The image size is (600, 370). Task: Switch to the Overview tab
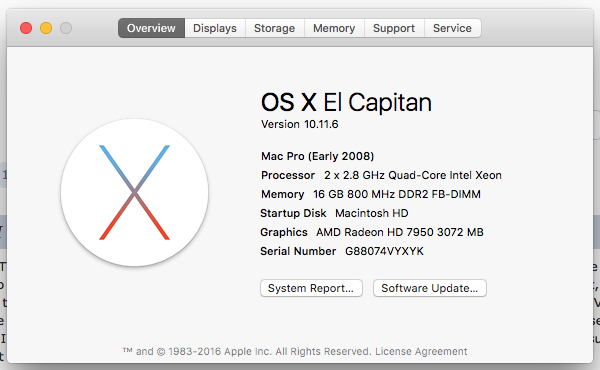pyautogui.click(x=152, y=28)
